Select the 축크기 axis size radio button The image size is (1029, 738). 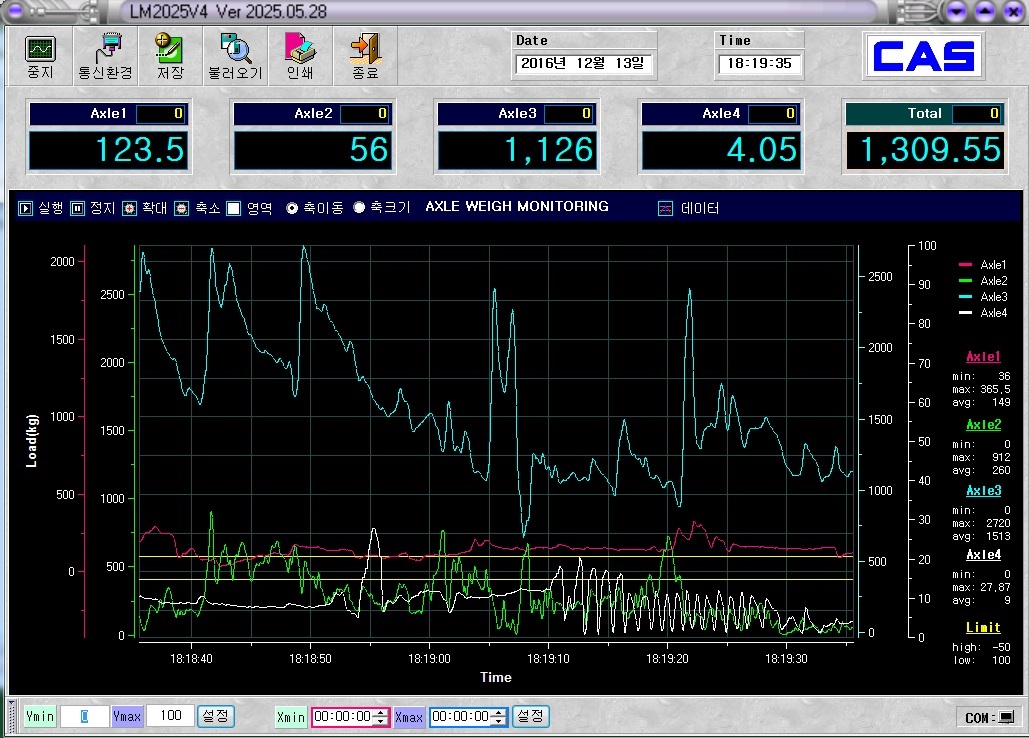(359, 207)
